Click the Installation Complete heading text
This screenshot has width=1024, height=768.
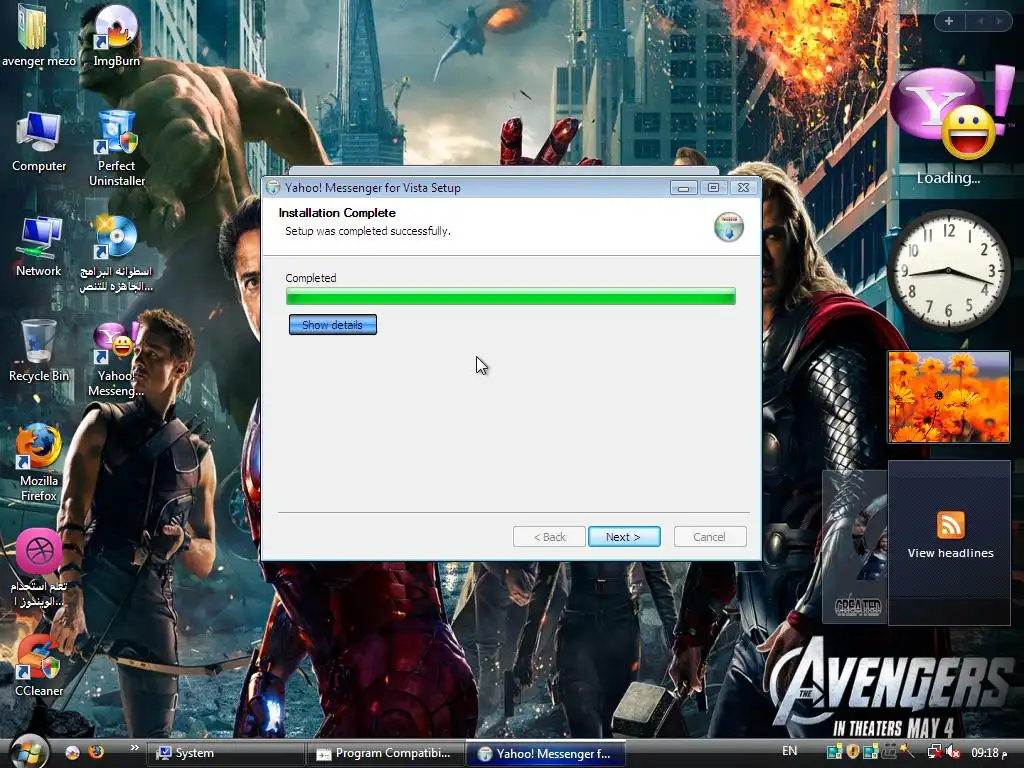[x=337, y=213]
